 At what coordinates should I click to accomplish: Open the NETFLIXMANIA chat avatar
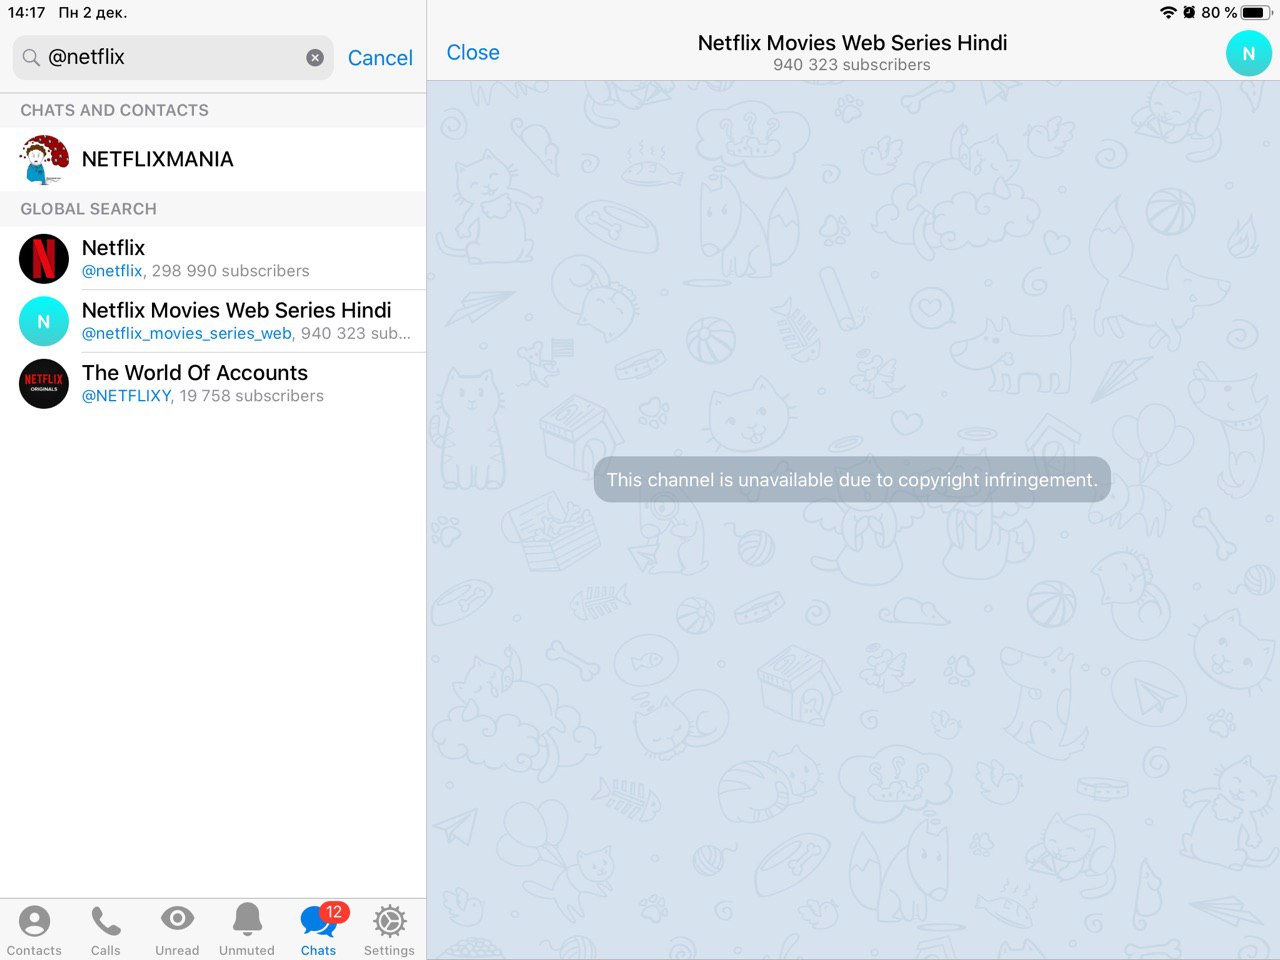pos(44,159)
